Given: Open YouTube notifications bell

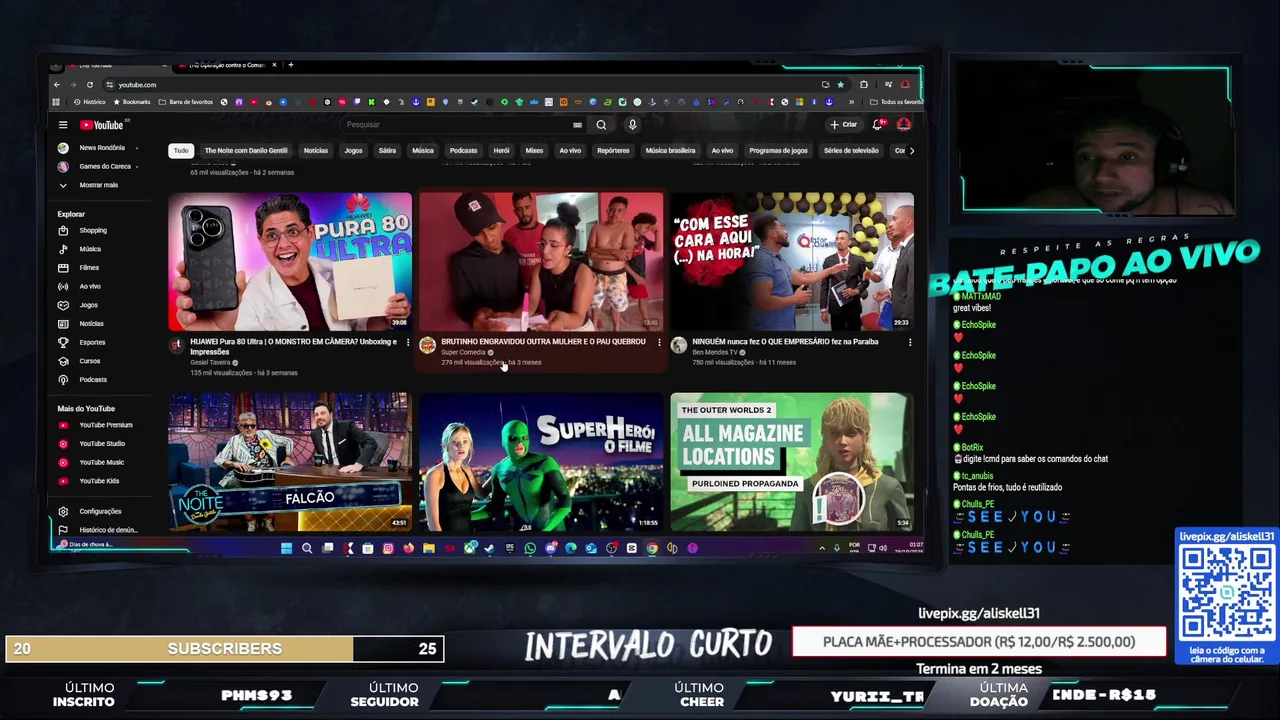Looking at the screenshot, I should coord(877,125).
